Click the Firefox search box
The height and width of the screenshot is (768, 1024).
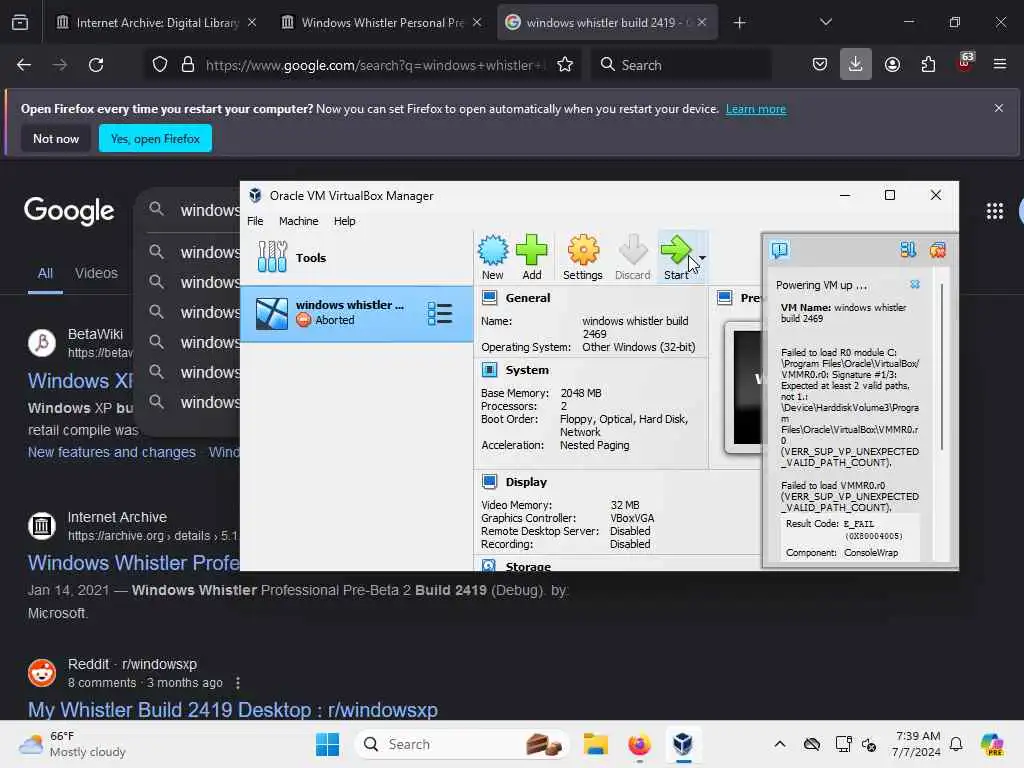pyautogui.click(x=681, y=65)
